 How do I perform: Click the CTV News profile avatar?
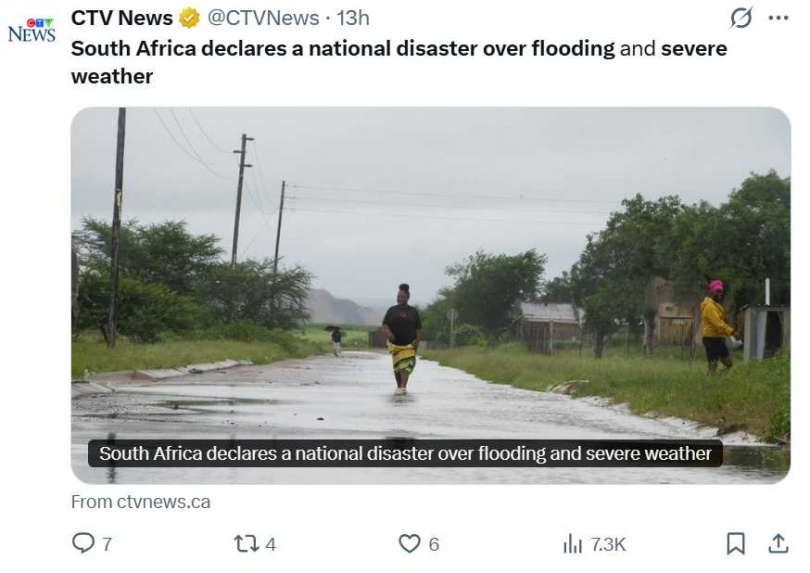31,30
